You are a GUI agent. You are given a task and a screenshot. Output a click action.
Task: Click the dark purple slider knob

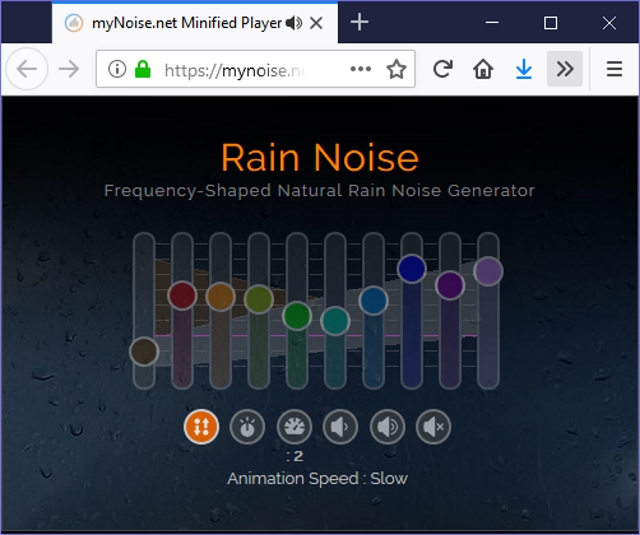(450, 285)
